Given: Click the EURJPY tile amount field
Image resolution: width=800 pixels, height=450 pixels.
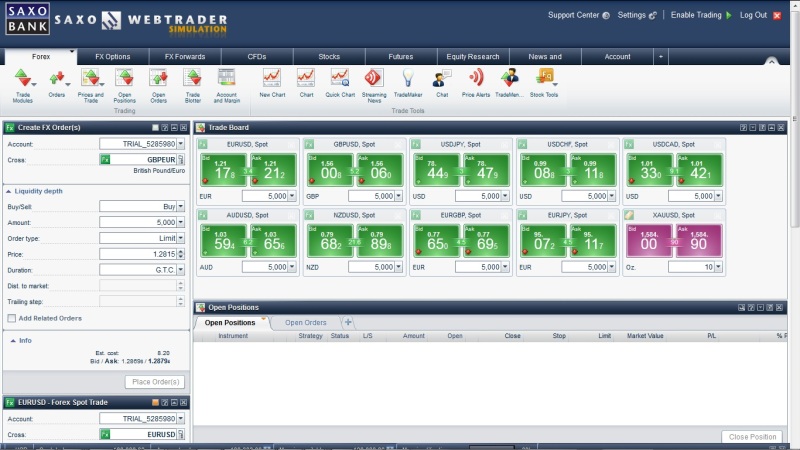Looking at the screenshot, I should click(585, 267).
